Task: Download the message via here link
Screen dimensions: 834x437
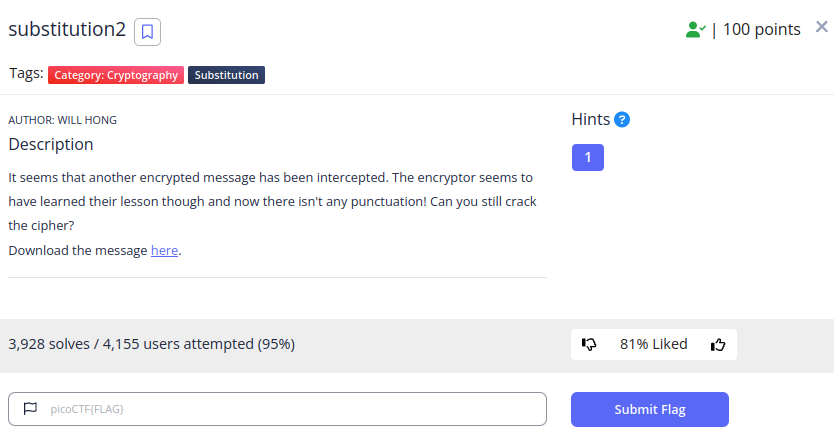Action: [x=164, y=250]
